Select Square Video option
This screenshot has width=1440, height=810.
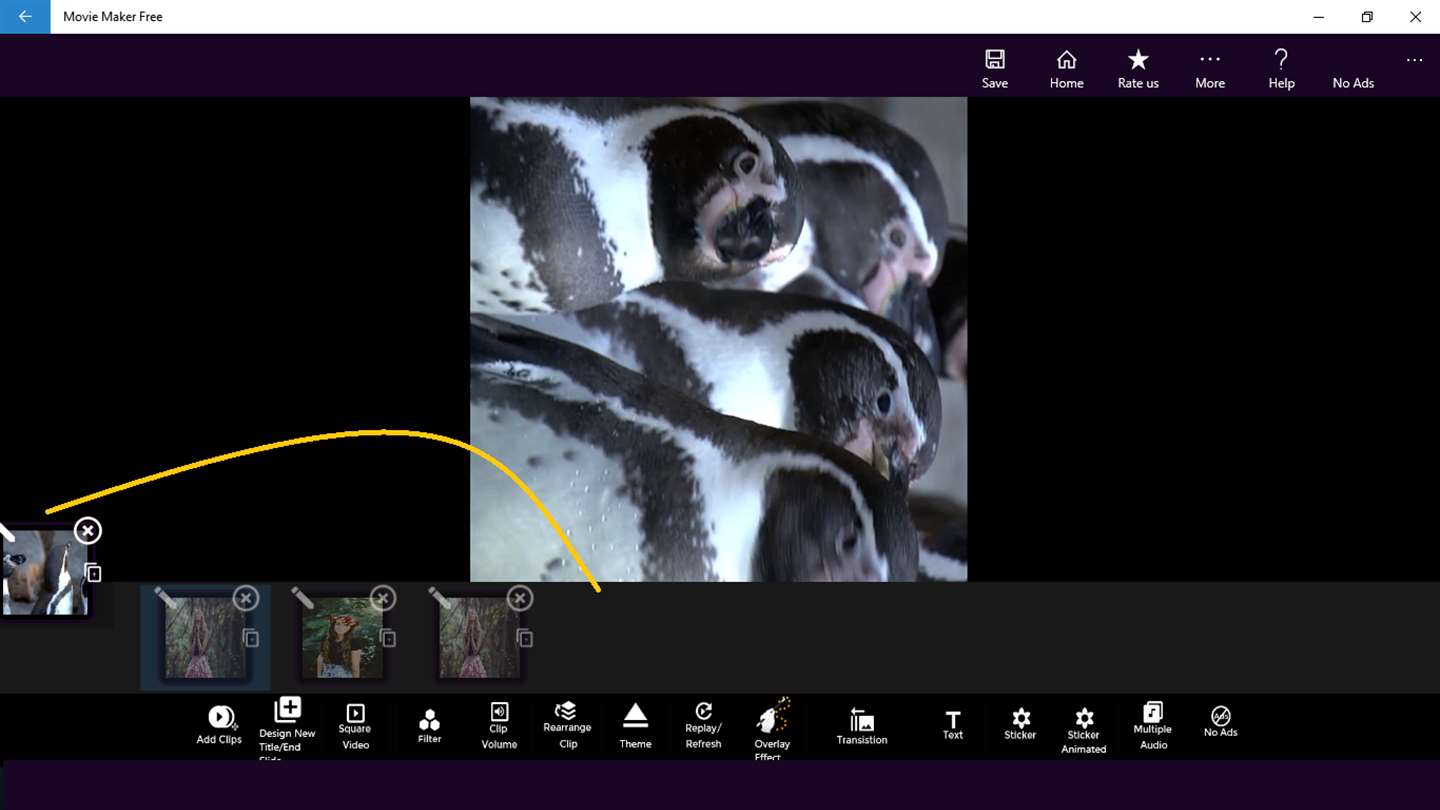click(x=355, y=726)
